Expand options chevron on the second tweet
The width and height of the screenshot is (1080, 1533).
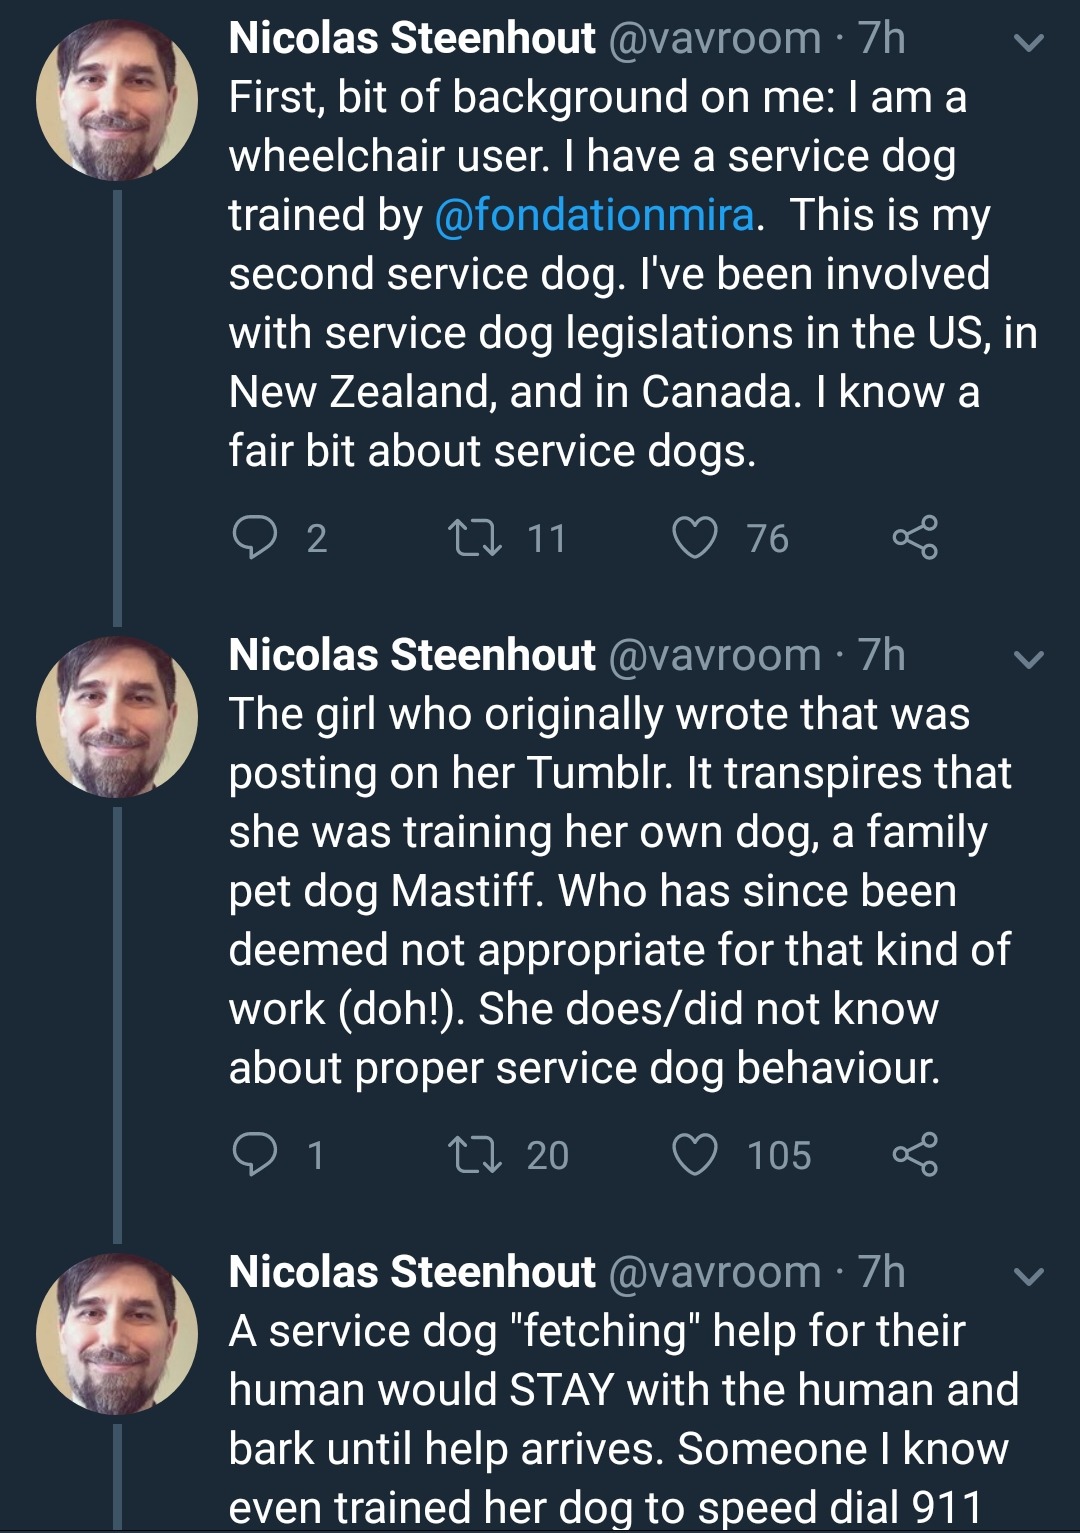click(1029, 660)
